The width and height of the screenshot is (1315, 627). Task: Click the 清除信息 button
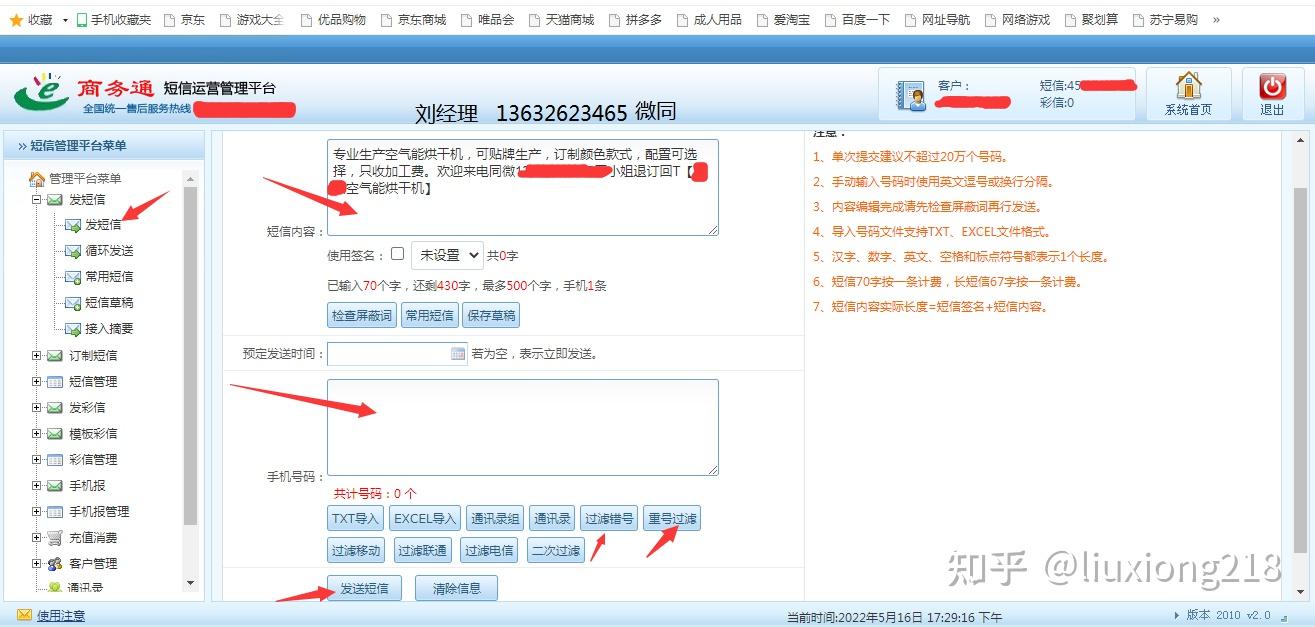[456, 589]
